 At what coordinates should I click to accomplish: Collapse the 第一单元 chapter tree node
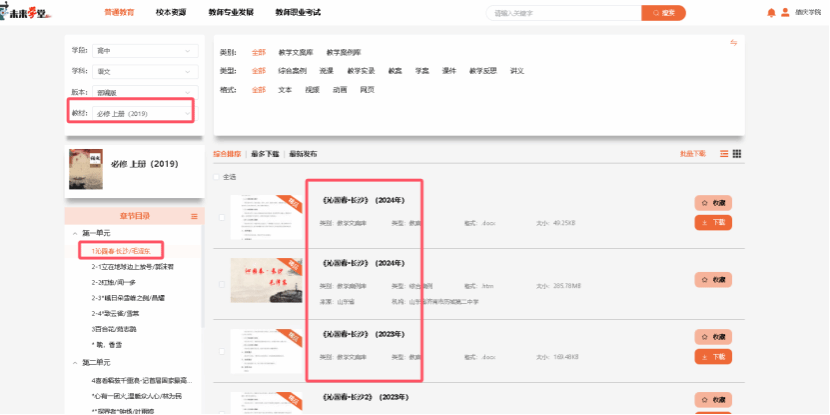point(76,232)
